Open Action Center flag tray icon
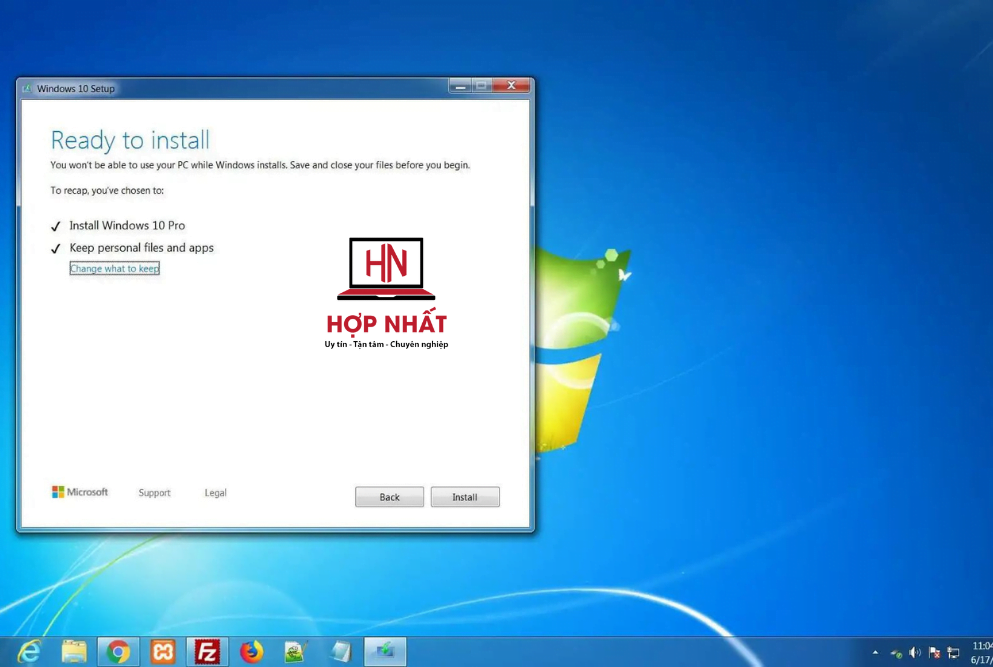Image resolution: width=993 pixels, height=667 pixels. click(934, 653)
